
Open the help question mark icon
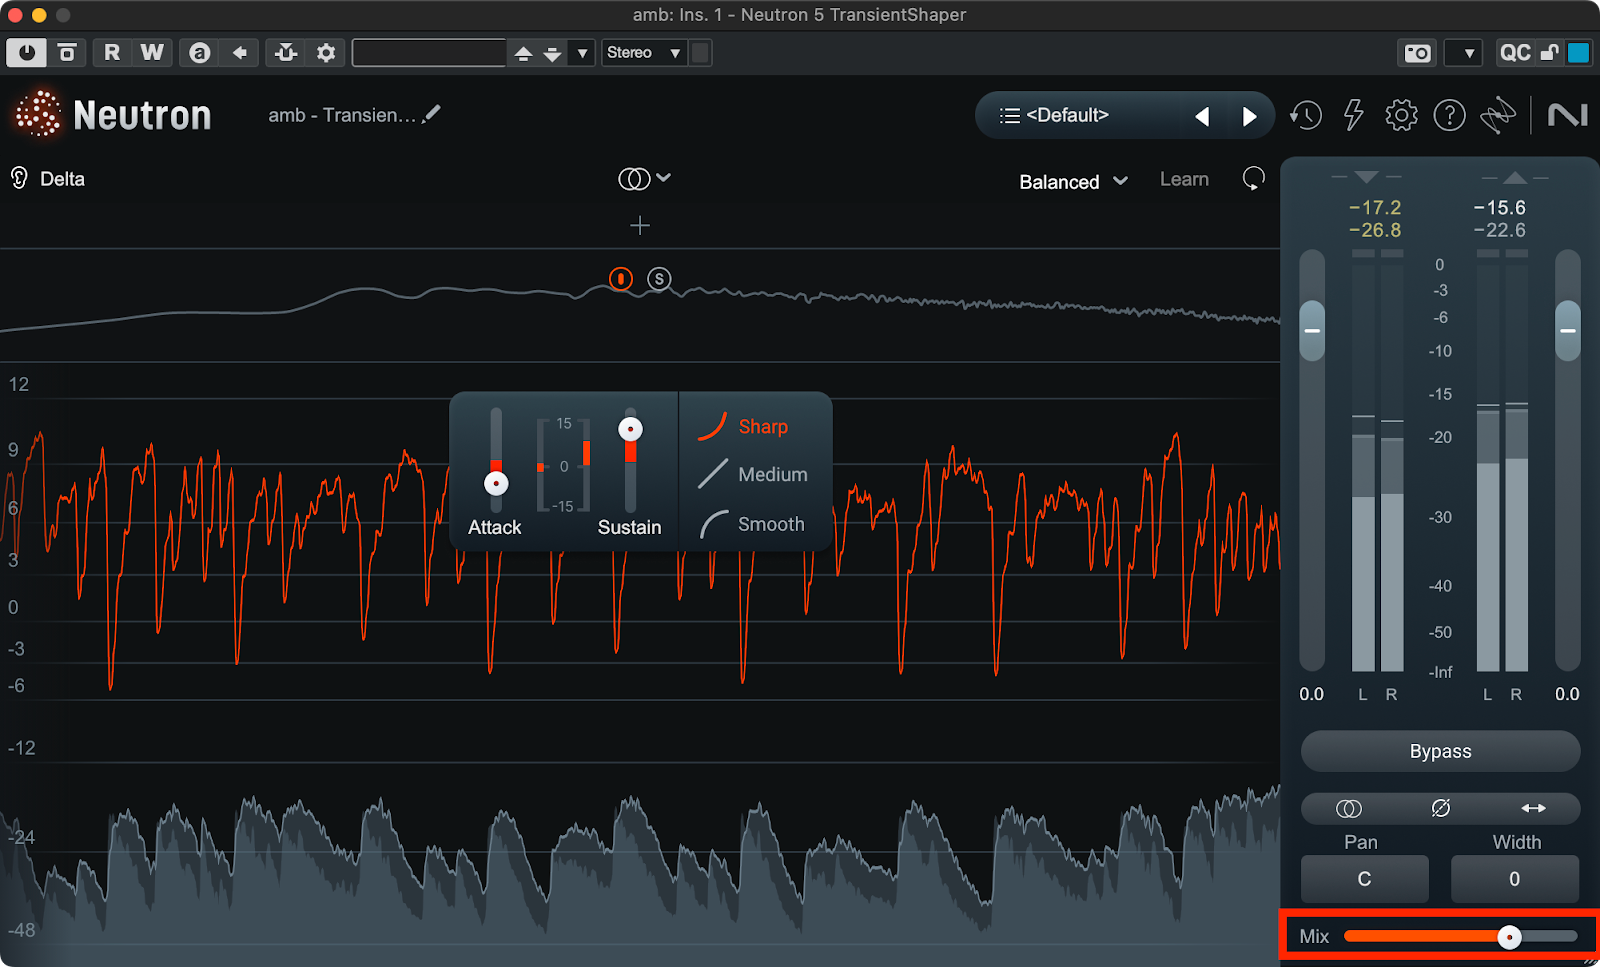(1449, 116)
